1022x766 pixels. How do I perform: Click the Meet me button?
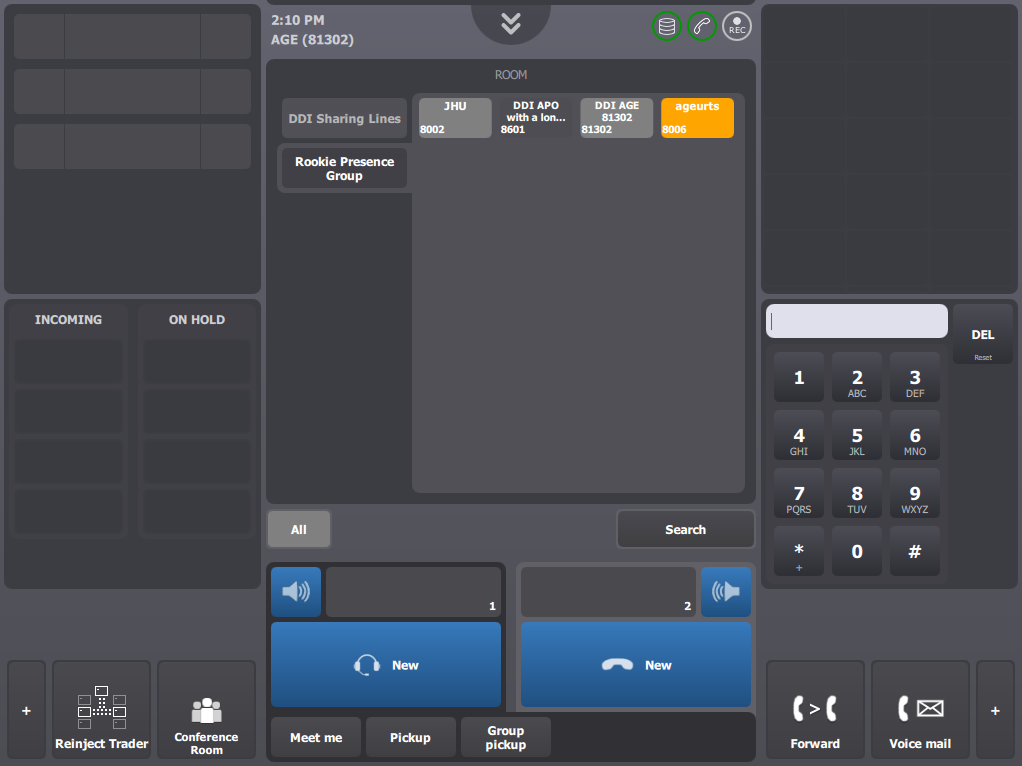click(316, 737)
